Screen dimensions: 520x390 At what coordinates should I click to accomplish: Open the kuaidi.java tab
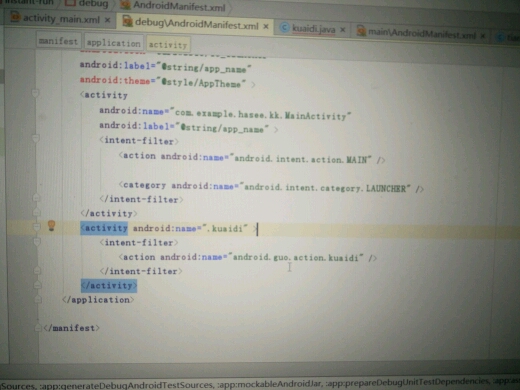(x=313, y=29)
